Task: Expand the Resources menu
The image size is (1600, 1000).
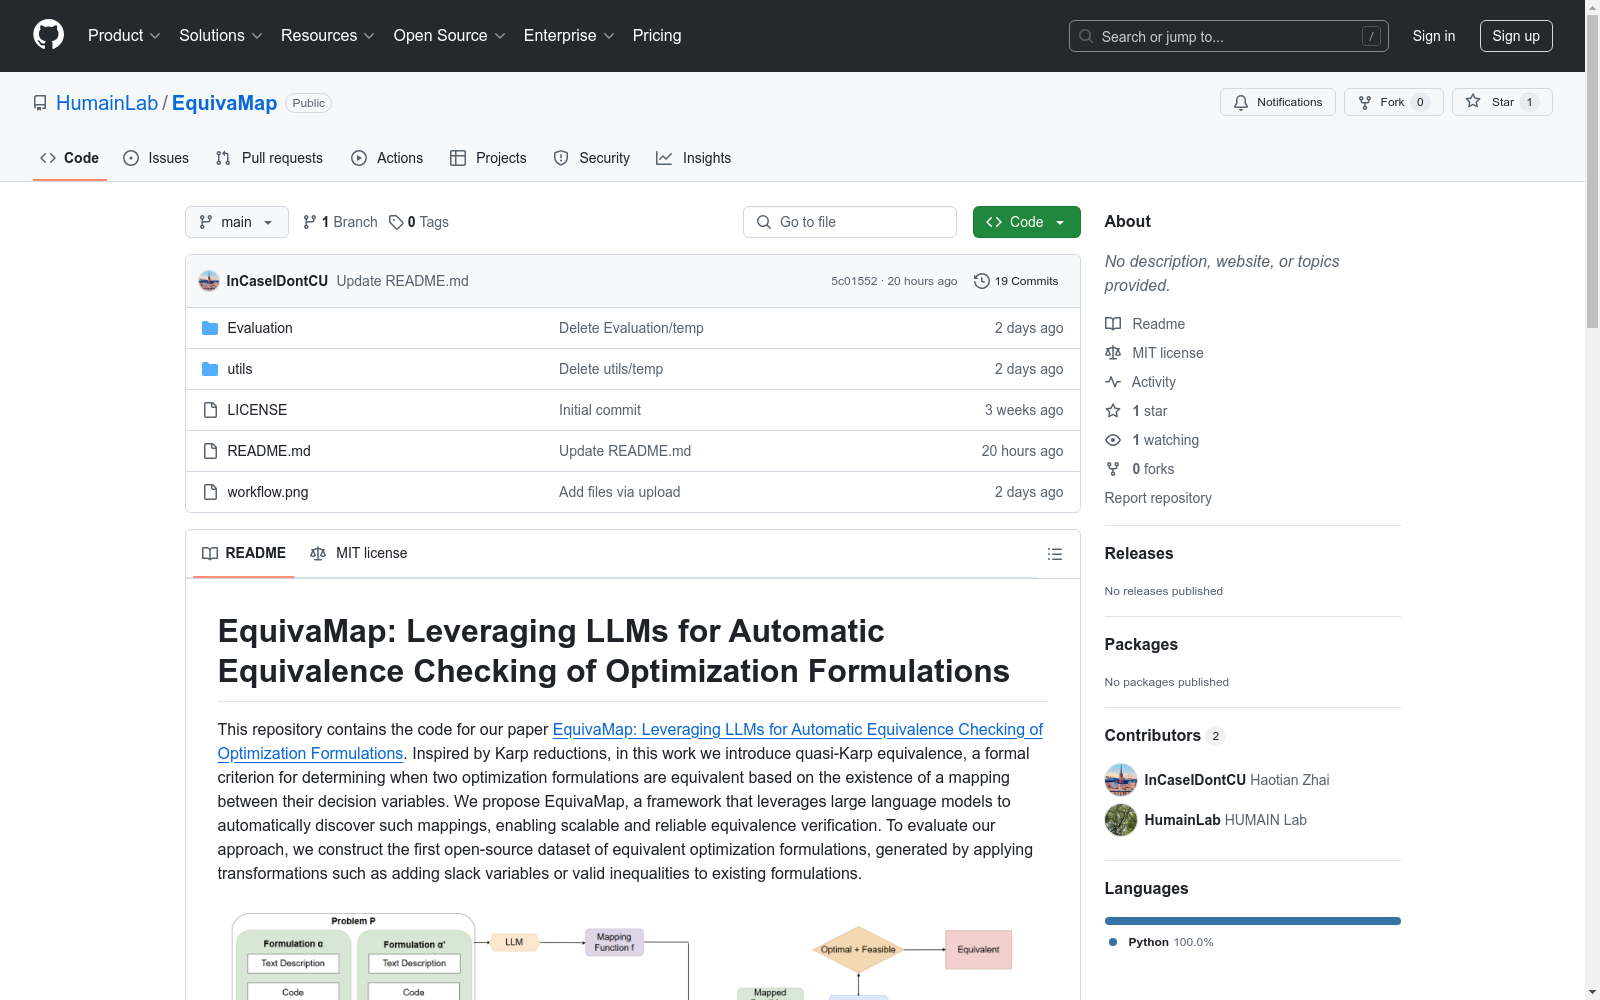Action: pos(328,36)
